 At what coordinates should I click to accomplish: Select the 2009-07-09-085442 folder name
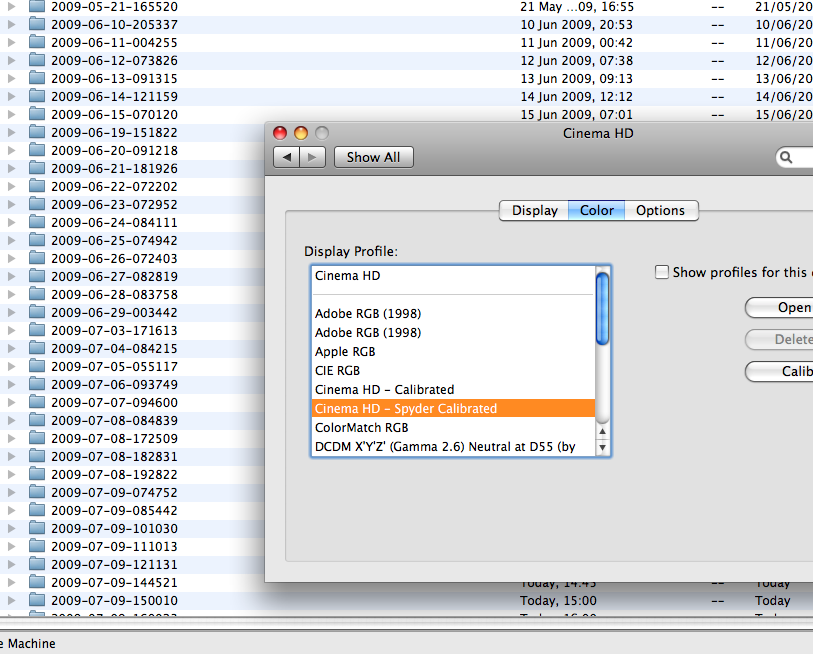tap(114, 510)
